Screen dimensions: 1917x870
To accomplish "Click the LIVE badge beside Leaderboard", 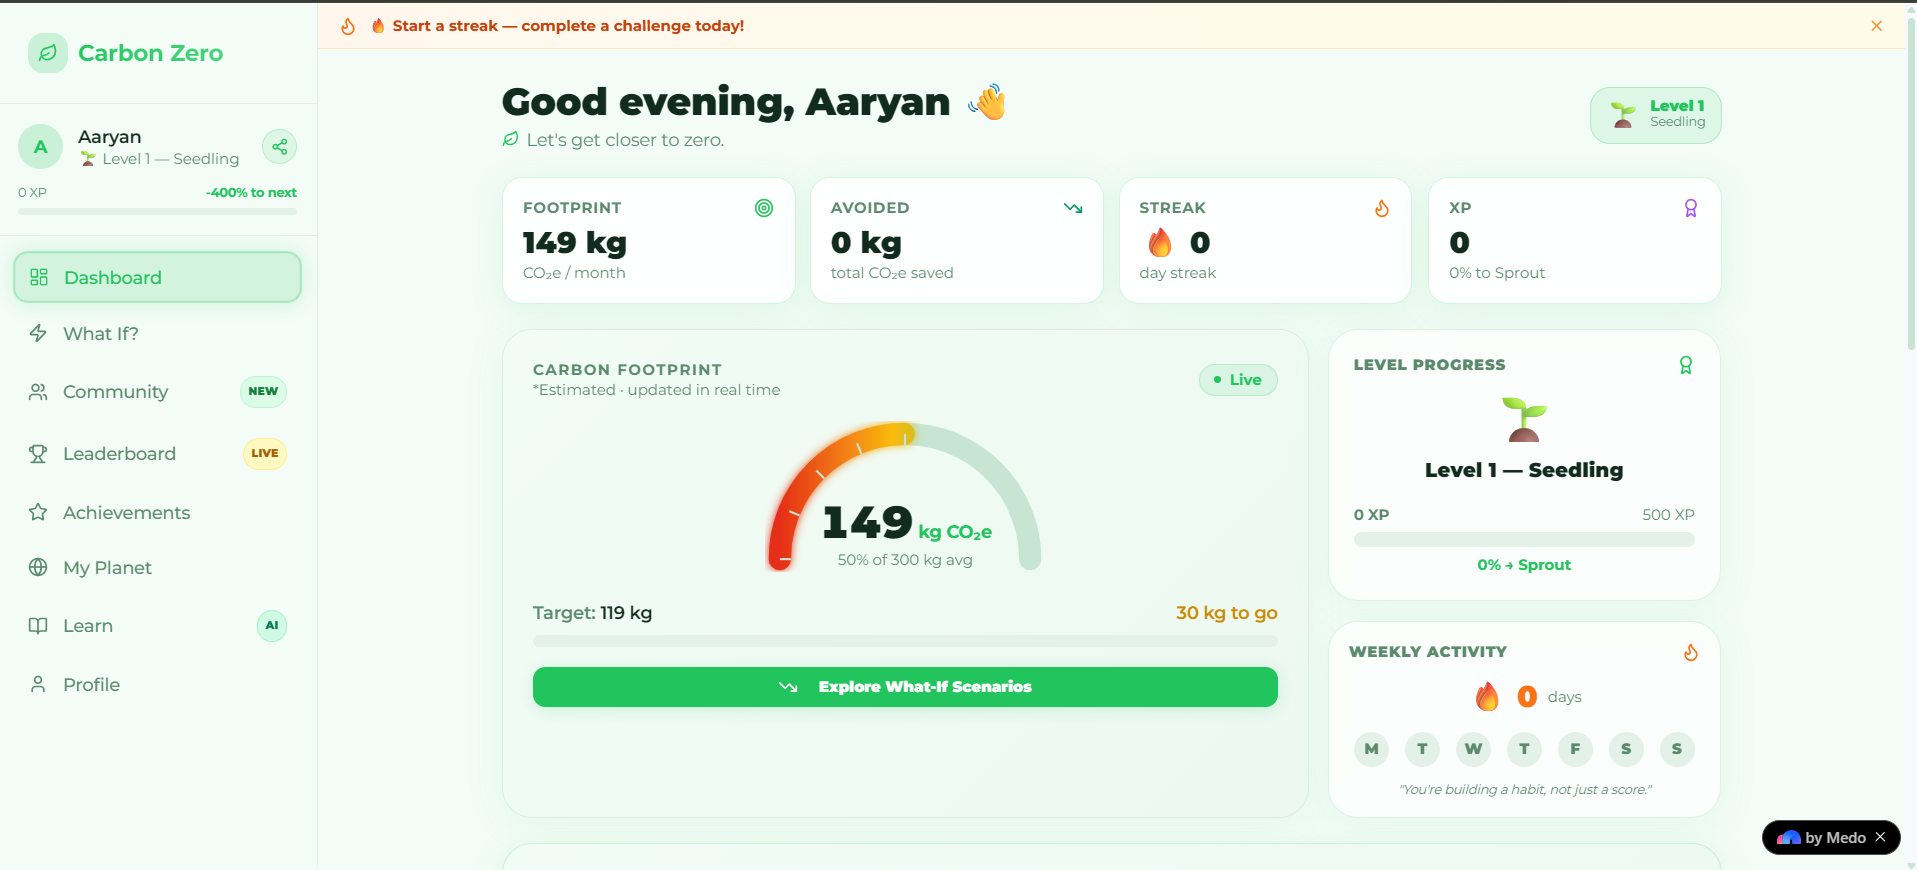I will [x=265, y=453].
